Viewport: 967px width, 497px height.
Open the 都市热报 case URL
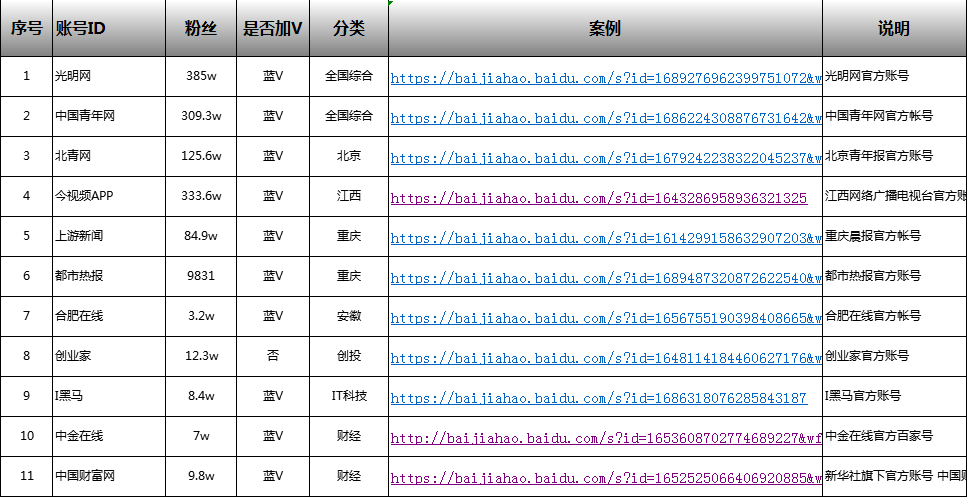[x=605, y=278]
